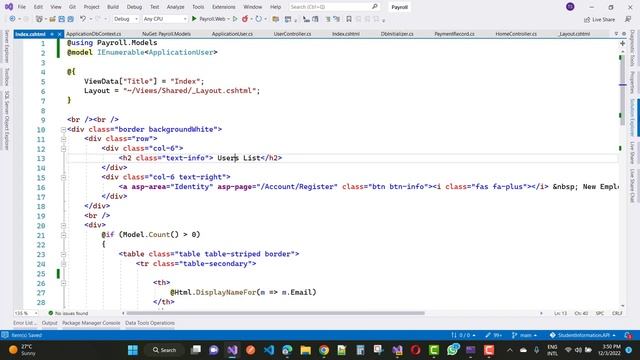Start debugging with the green Play icon
640x360 pixels.
[194, 19]
